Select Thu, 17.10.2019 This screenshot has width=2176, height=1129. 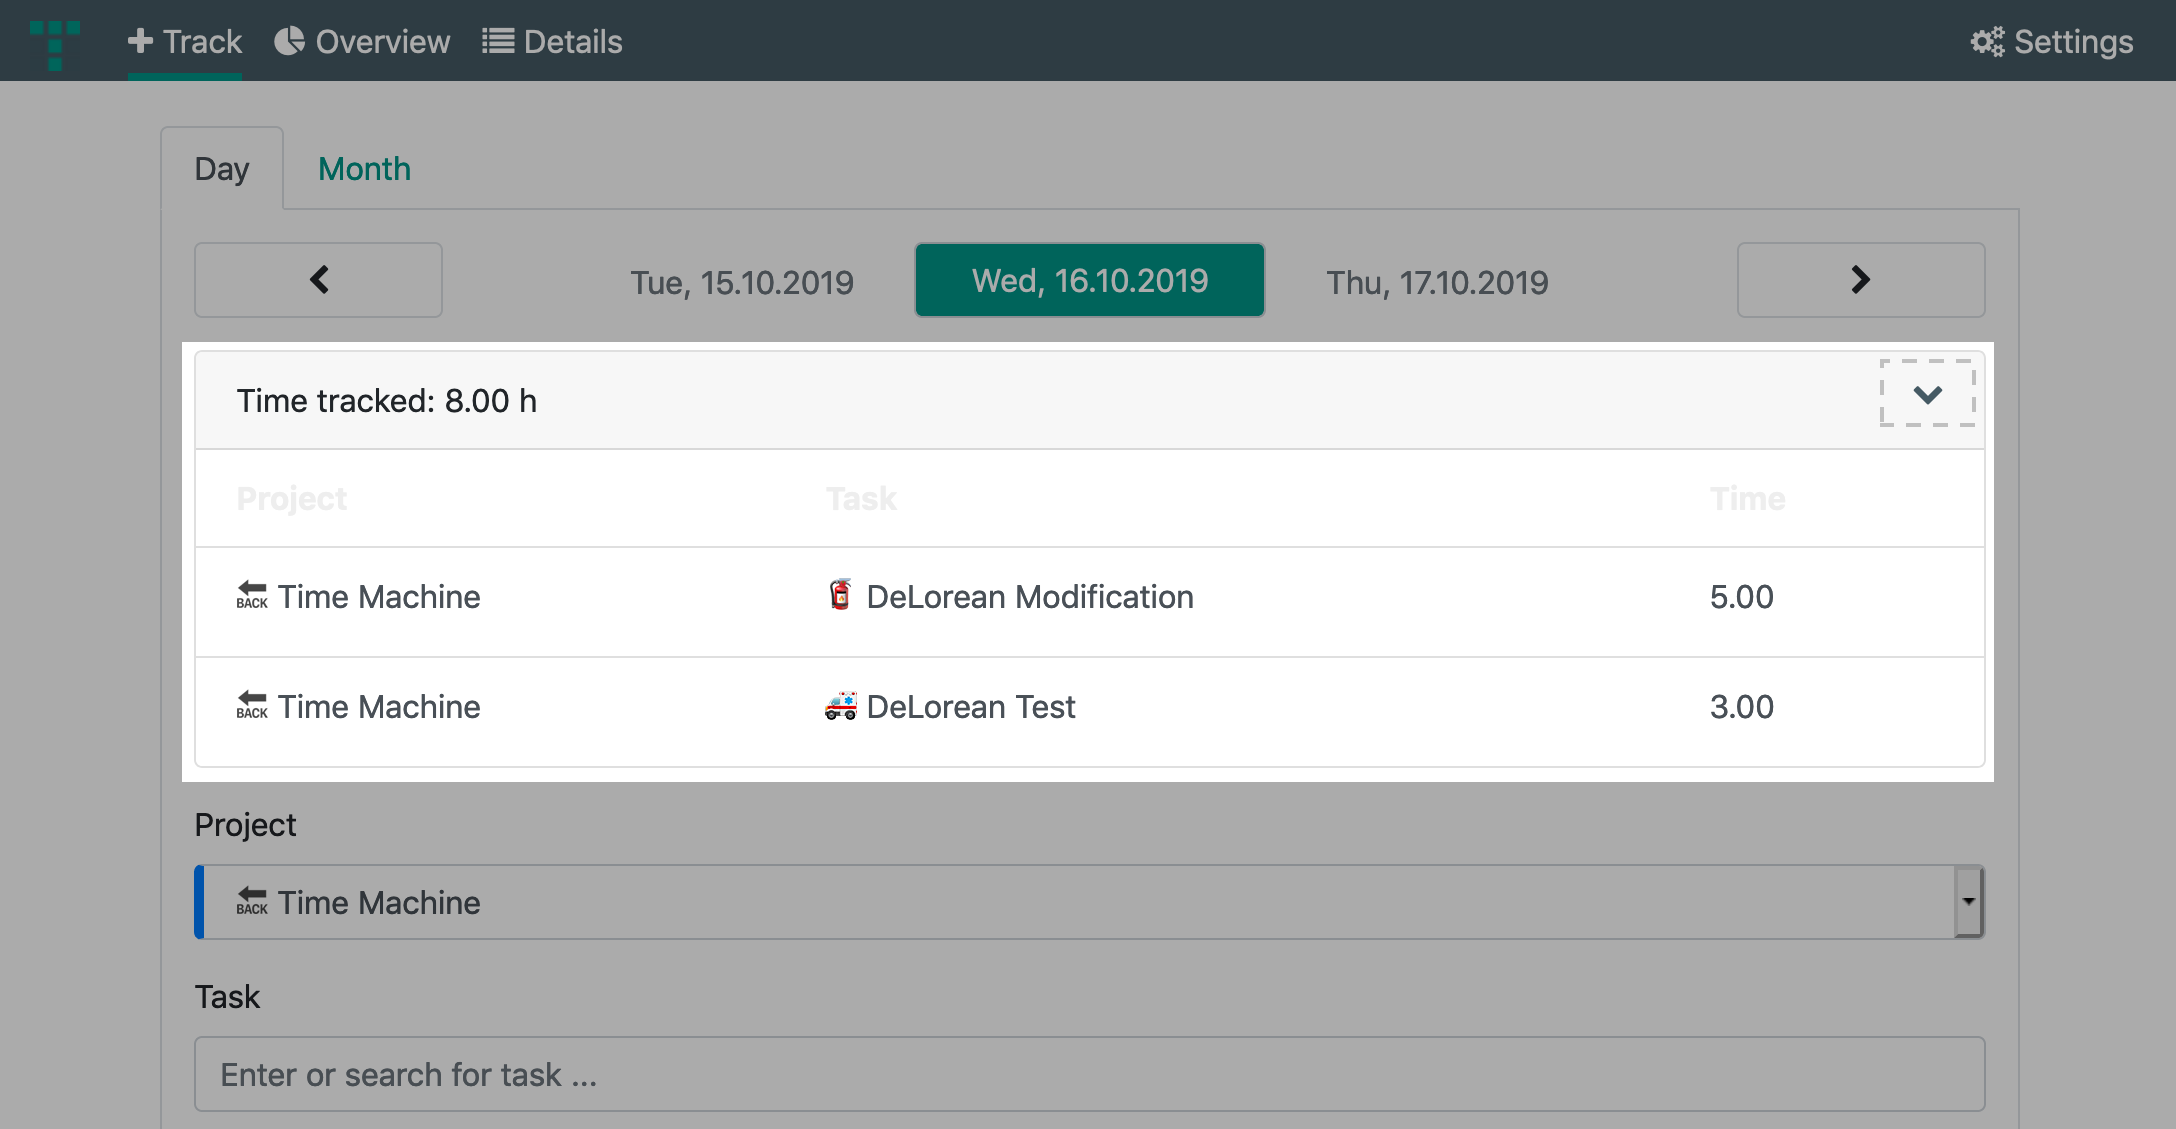[x=1437, y=282]
